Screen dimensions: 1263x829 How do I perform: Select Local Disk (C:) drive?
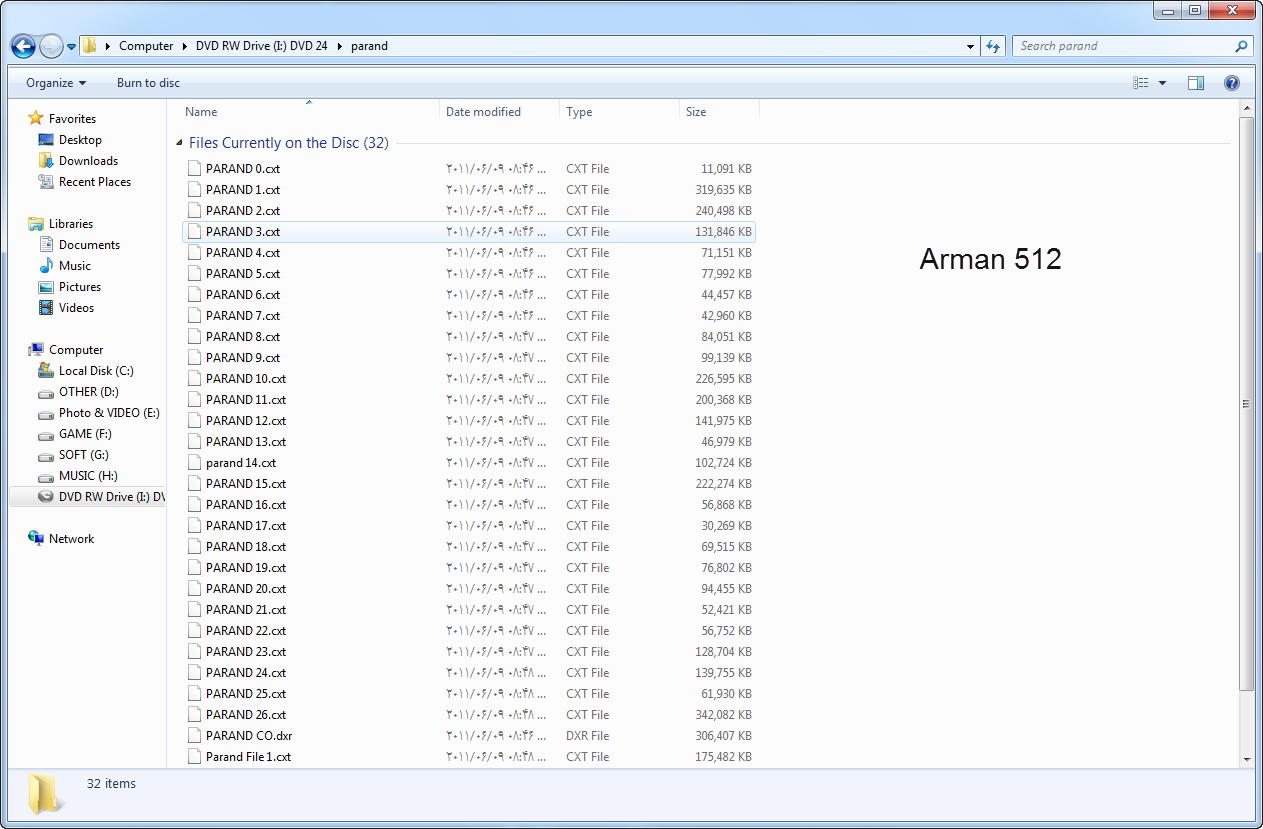tap(95, 371)
